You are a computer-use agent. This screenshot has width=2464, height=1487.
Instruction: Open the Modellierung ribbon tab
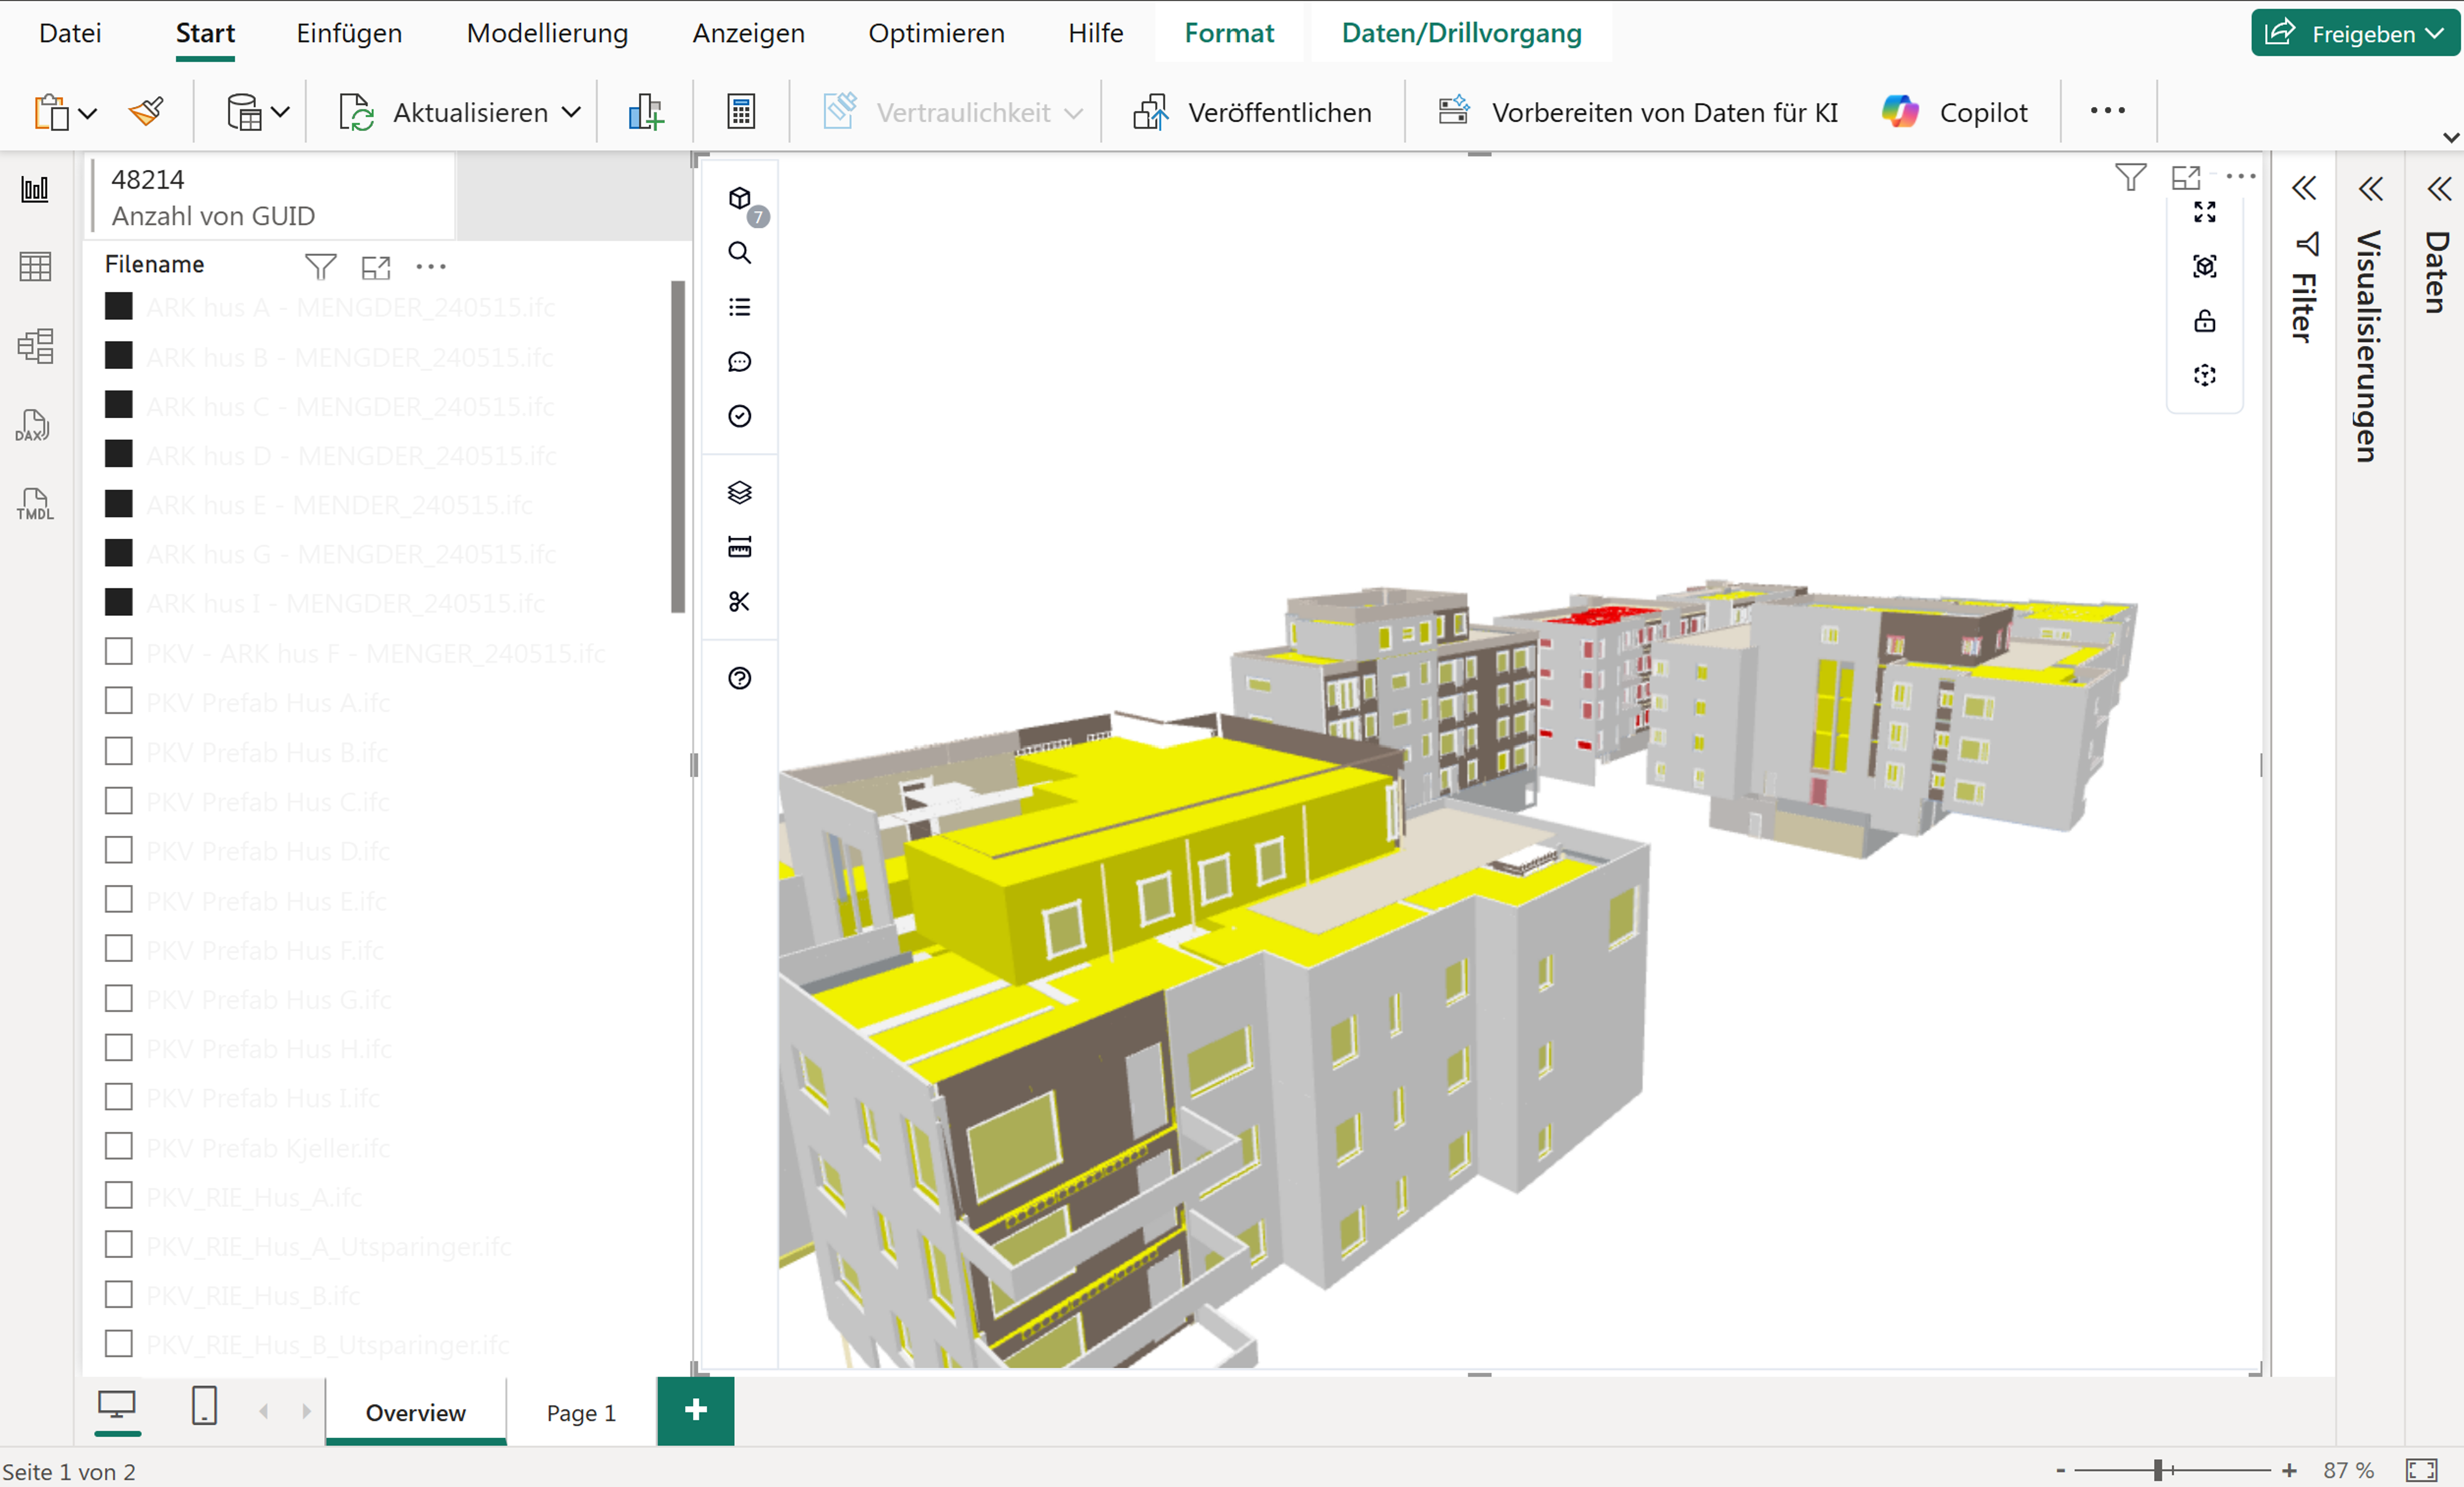tap(547, 33)
